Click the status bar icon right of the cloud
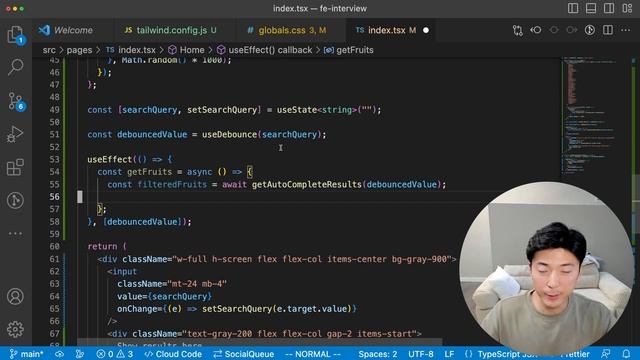 [x=80, y=354]
